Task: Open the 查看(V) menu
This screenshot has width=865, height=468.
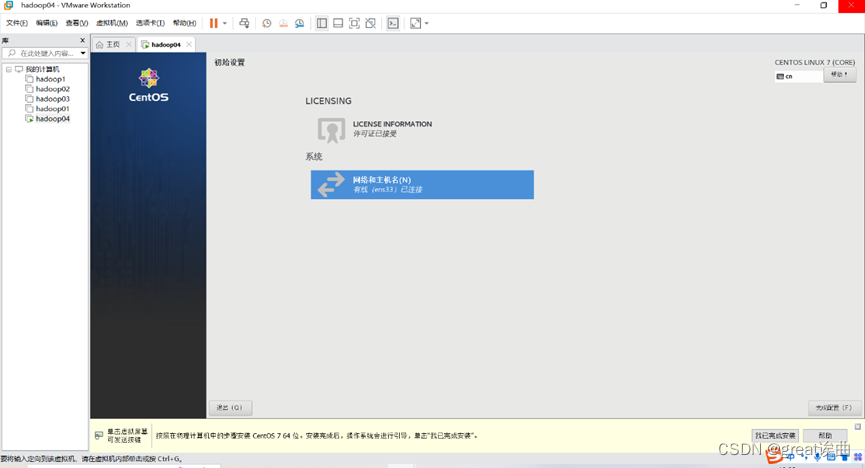Action: [77, 23]
